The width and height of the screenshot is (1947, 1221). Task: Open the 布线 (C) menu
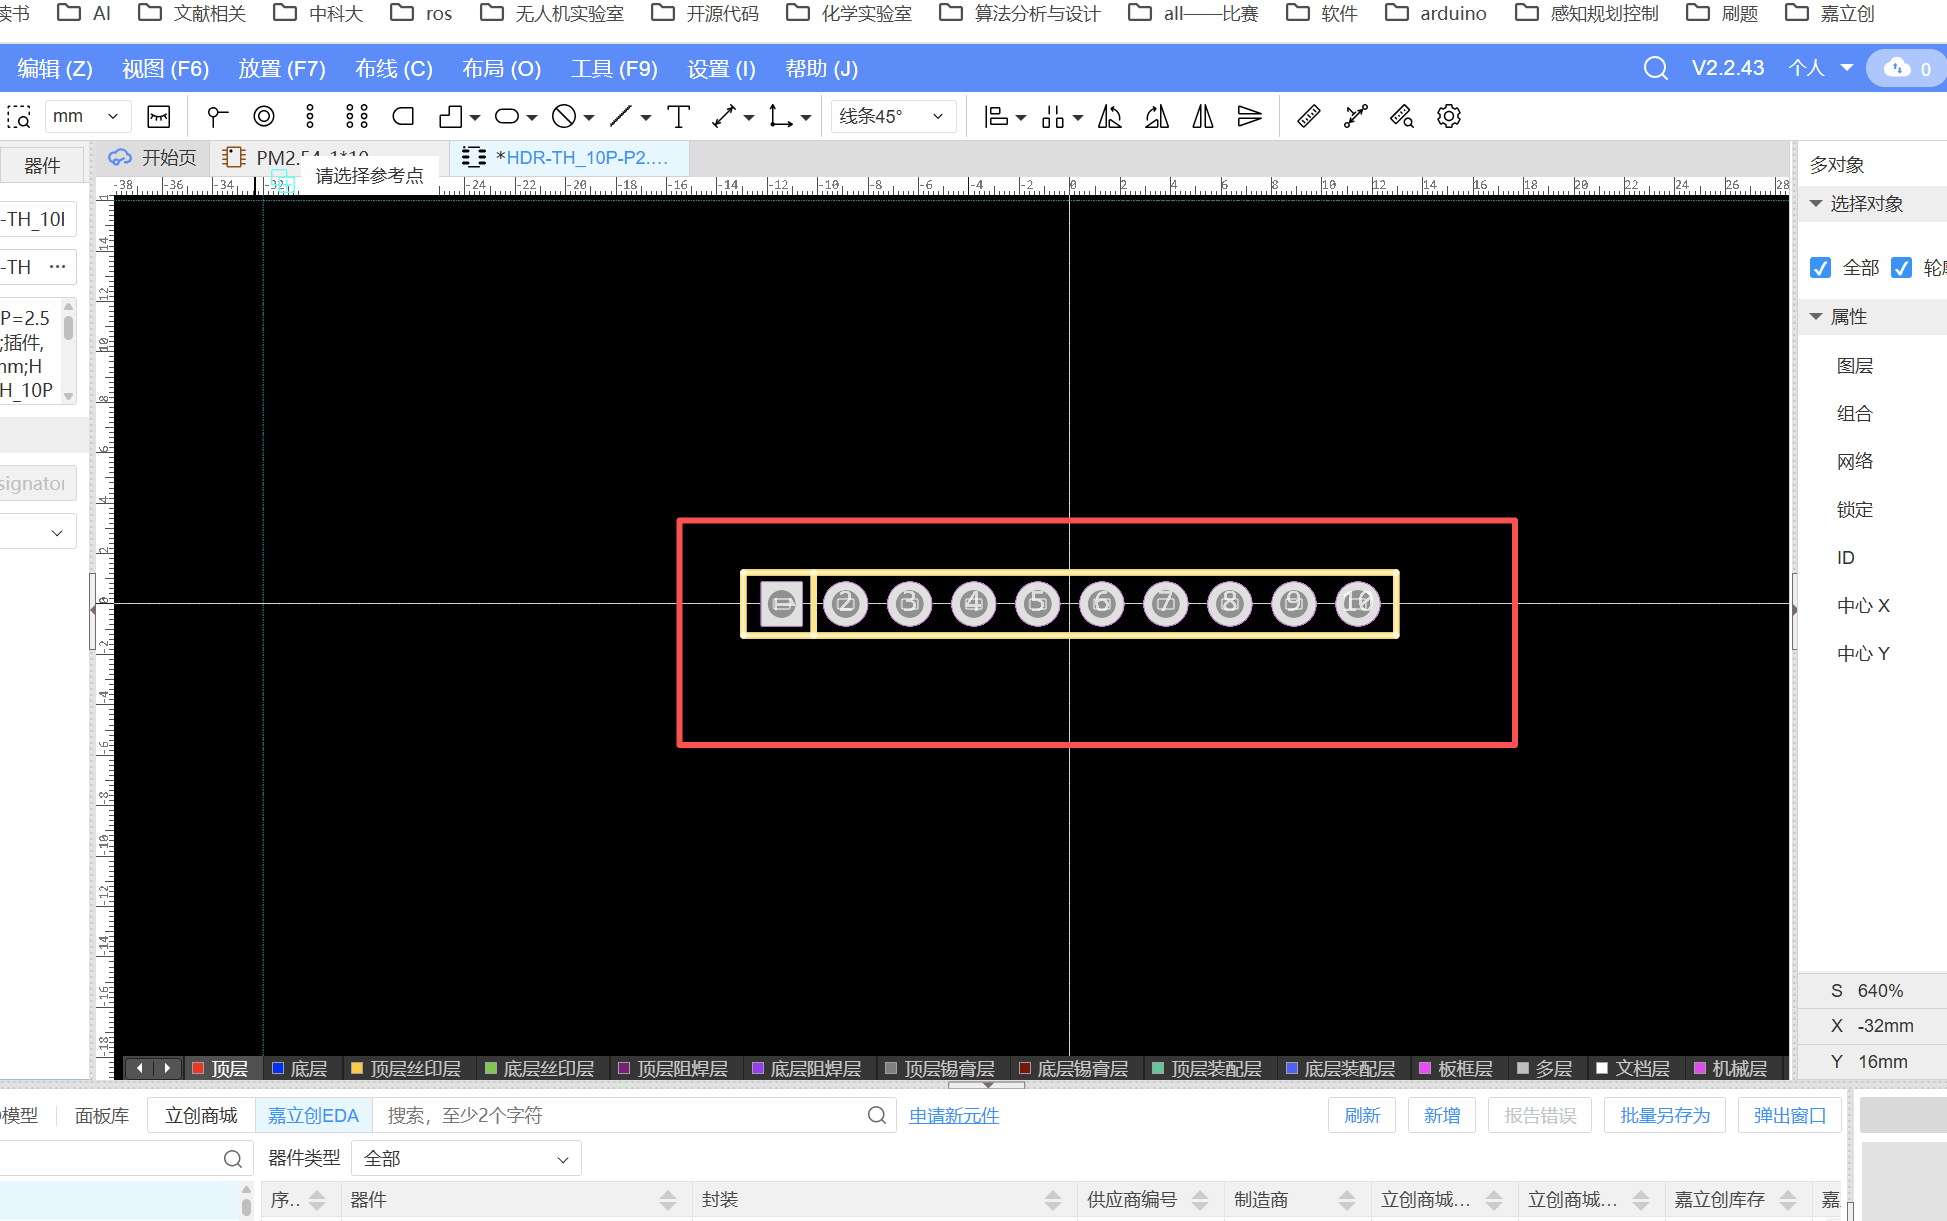[393, 69]
